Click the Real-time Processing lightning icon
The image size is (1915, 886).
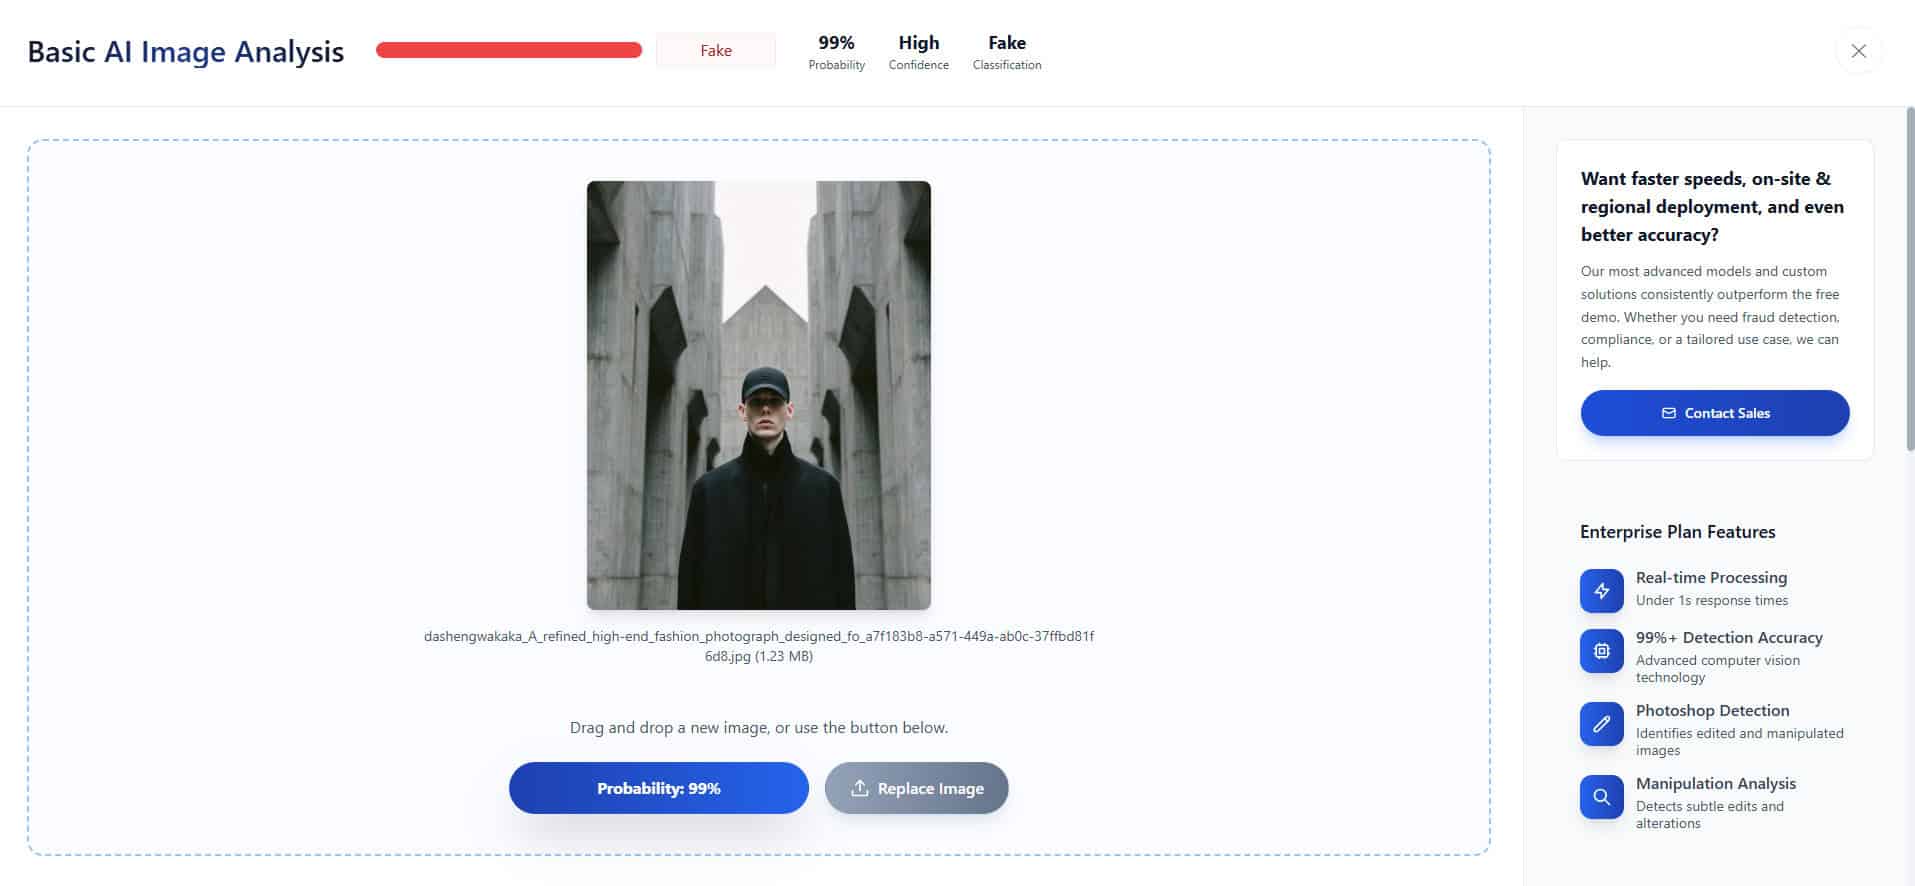(1601, 590)
